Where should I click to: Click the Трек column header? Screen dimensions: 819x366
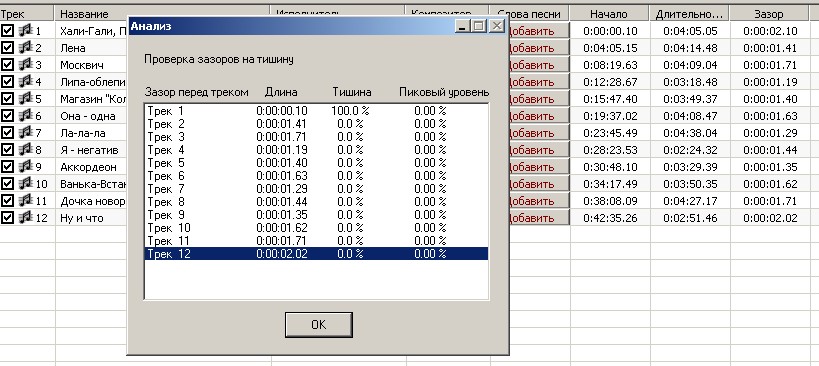27,14
